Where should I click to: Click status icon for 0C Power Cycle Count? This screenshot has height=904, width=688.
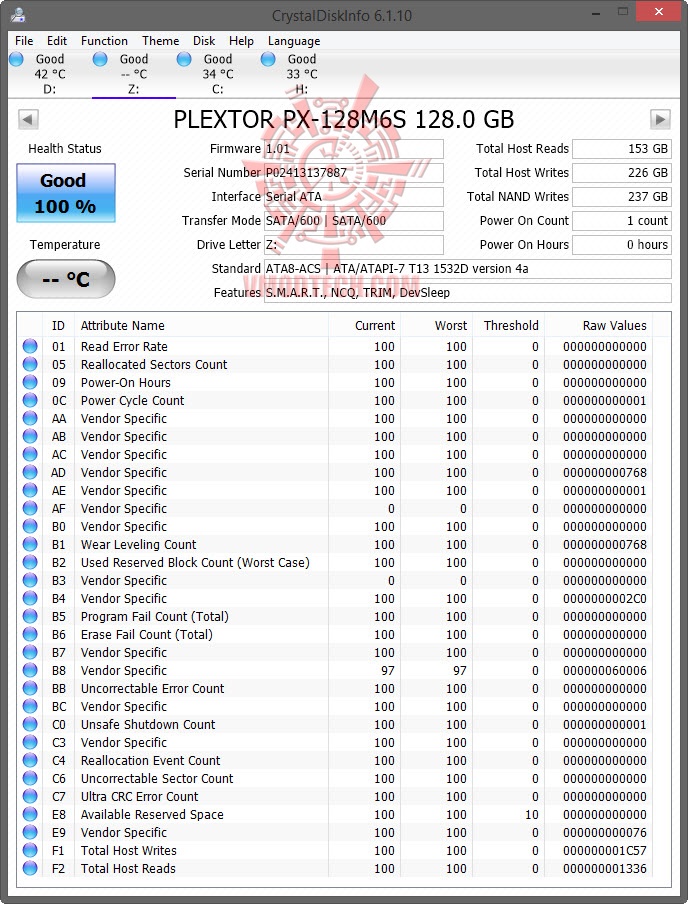coord(30,400)
